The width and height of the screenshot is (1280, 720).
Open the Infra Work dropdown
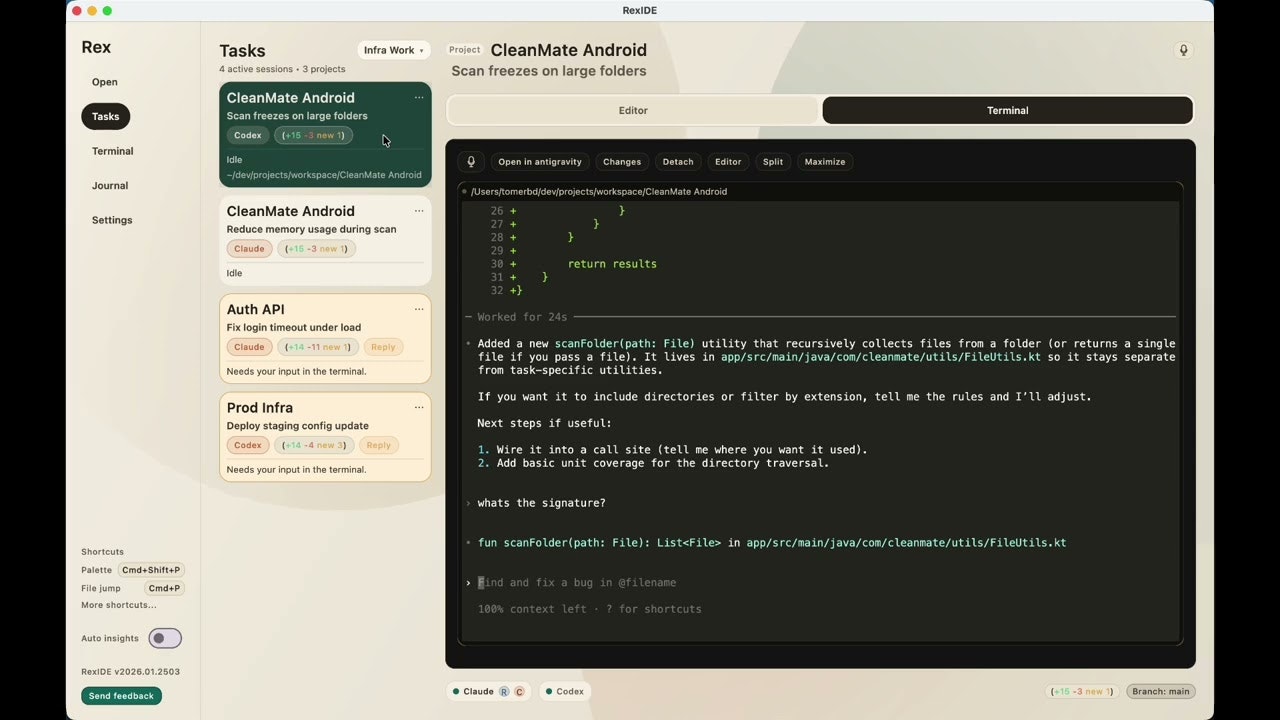tap(393, 50)
